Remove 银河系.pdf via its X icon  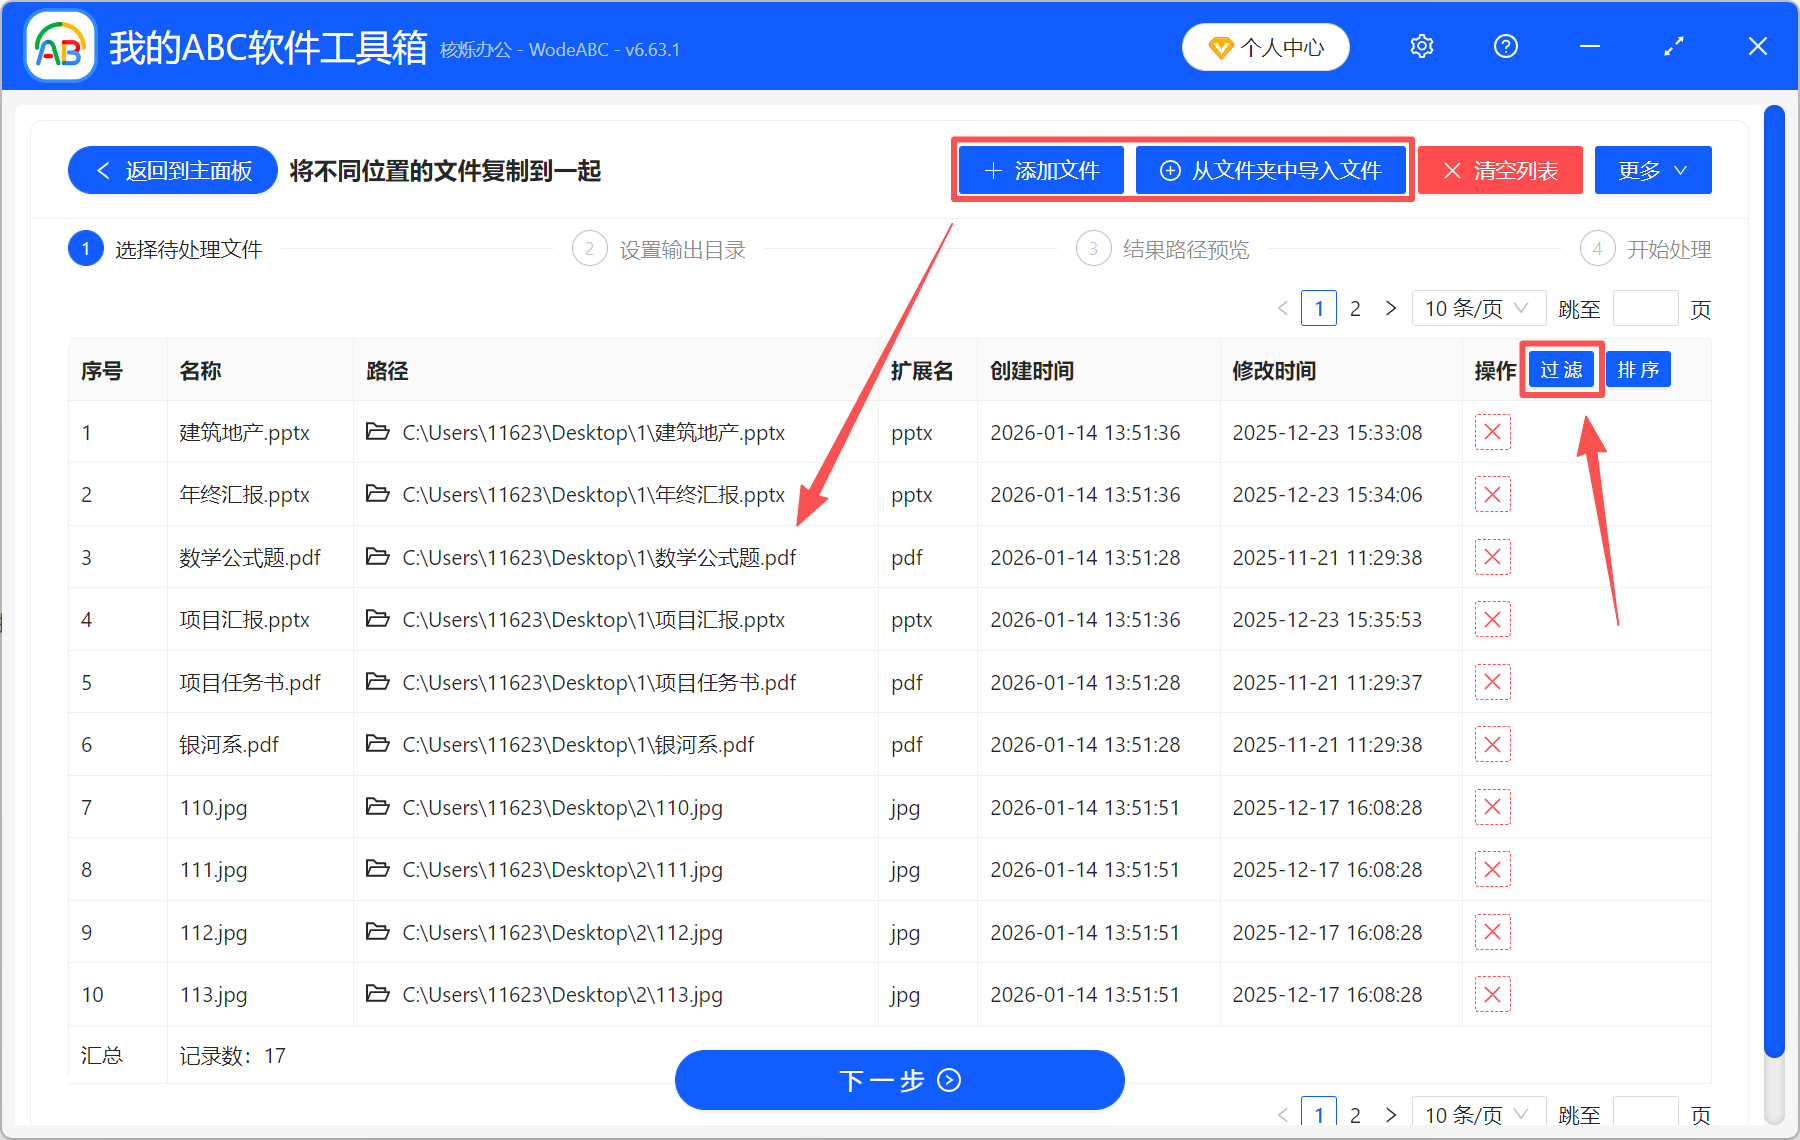1492,744
